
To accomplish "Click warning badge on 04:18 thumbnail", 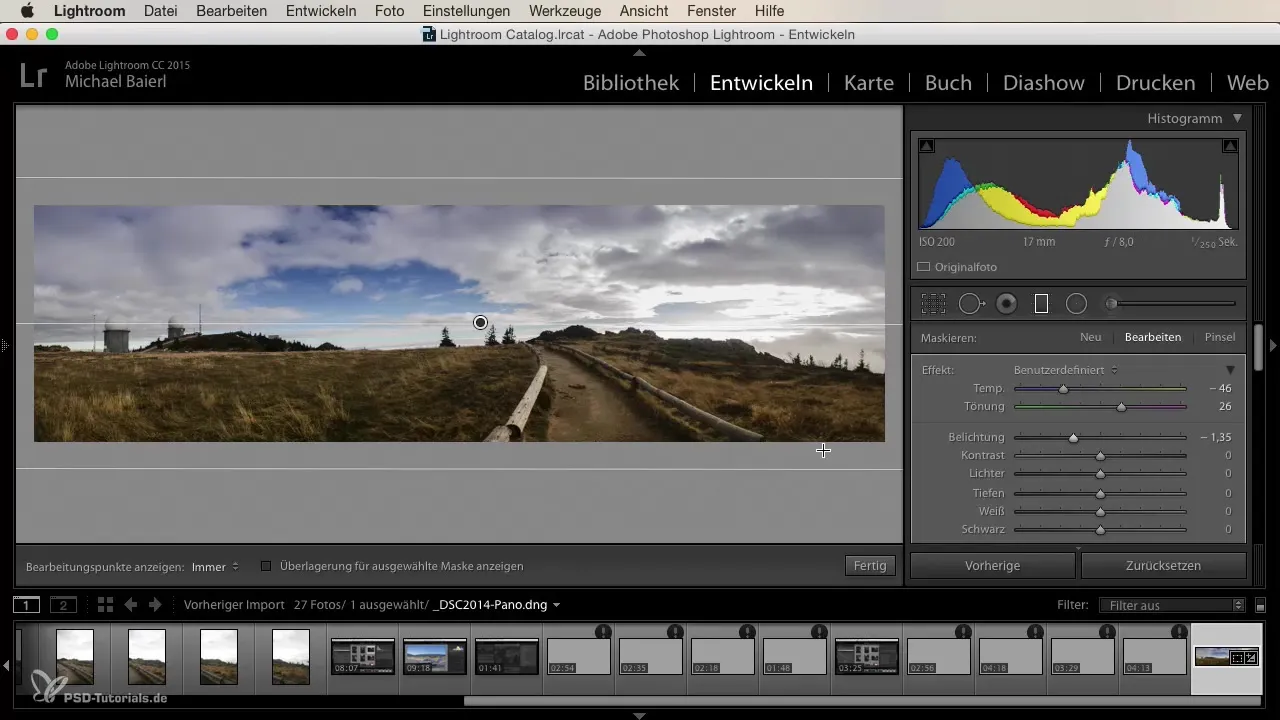I will [x=1035, y=632].
